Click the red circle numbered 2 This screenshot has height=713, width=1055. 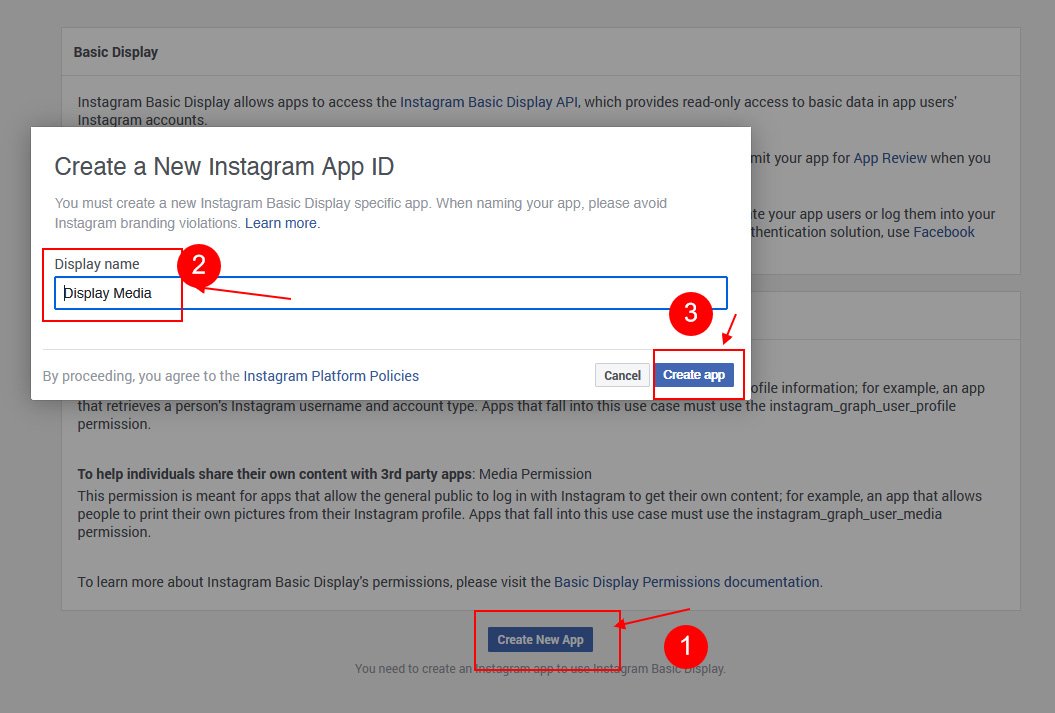tap(198, 265)
